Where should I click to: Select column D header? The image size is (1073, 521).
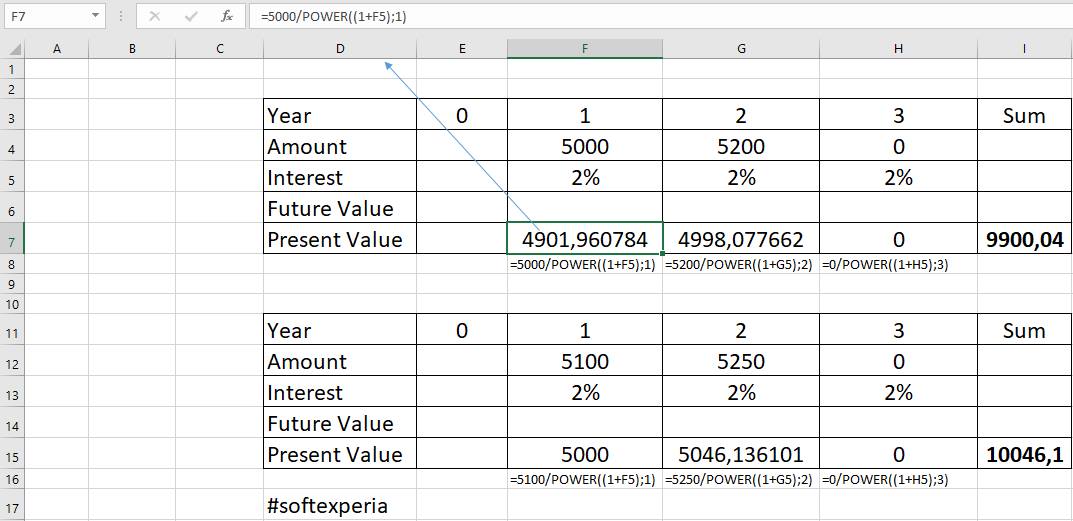coord(339,49)
